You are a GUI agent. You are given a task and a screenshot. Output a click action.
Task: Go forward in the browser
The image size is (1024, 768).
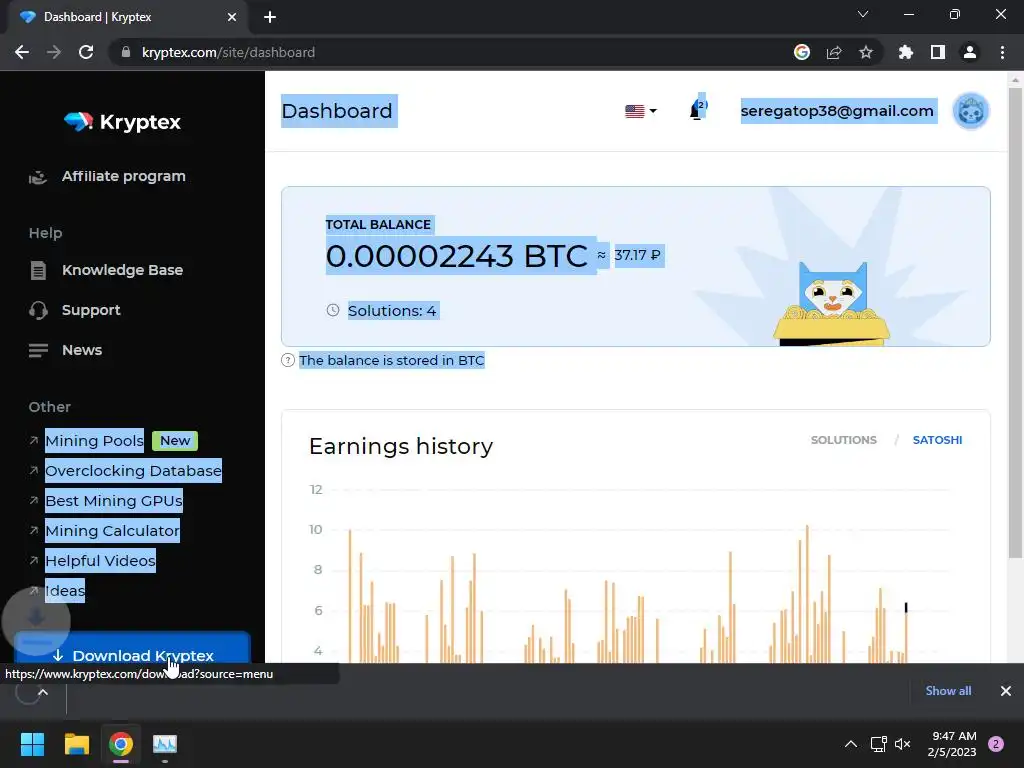[54, 52]
